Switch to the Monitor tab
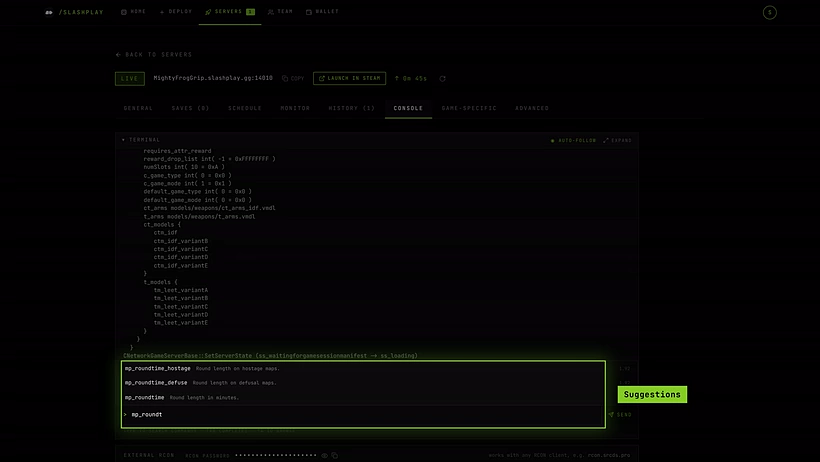This screenshot has width=820, height=462. coord(295,108)
